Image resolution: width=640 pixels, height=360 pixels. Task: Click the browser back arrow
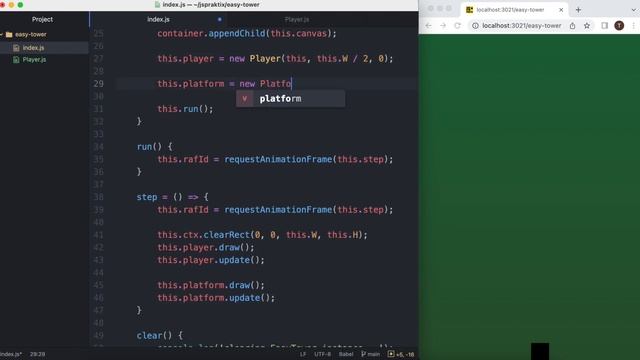click(428, 25)
